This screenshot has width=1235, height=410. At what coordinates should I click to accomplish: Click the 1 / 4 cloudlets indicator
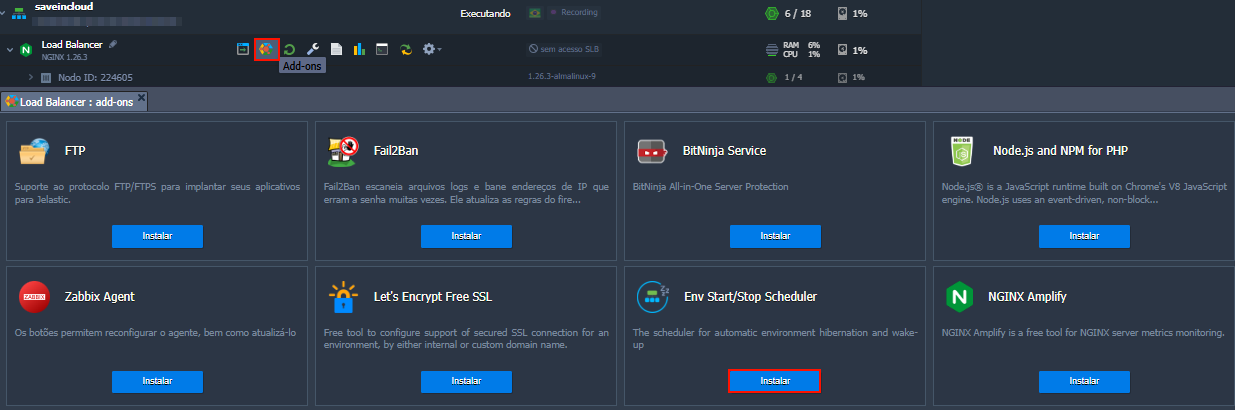point(784,77)
